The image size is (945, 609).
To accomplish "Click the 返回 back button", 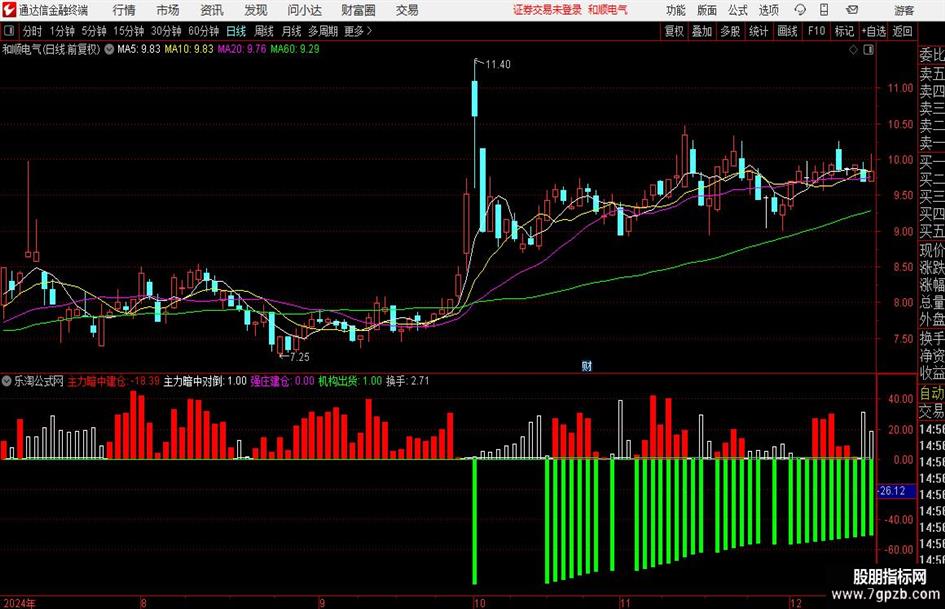I will (x=902, y=31).
